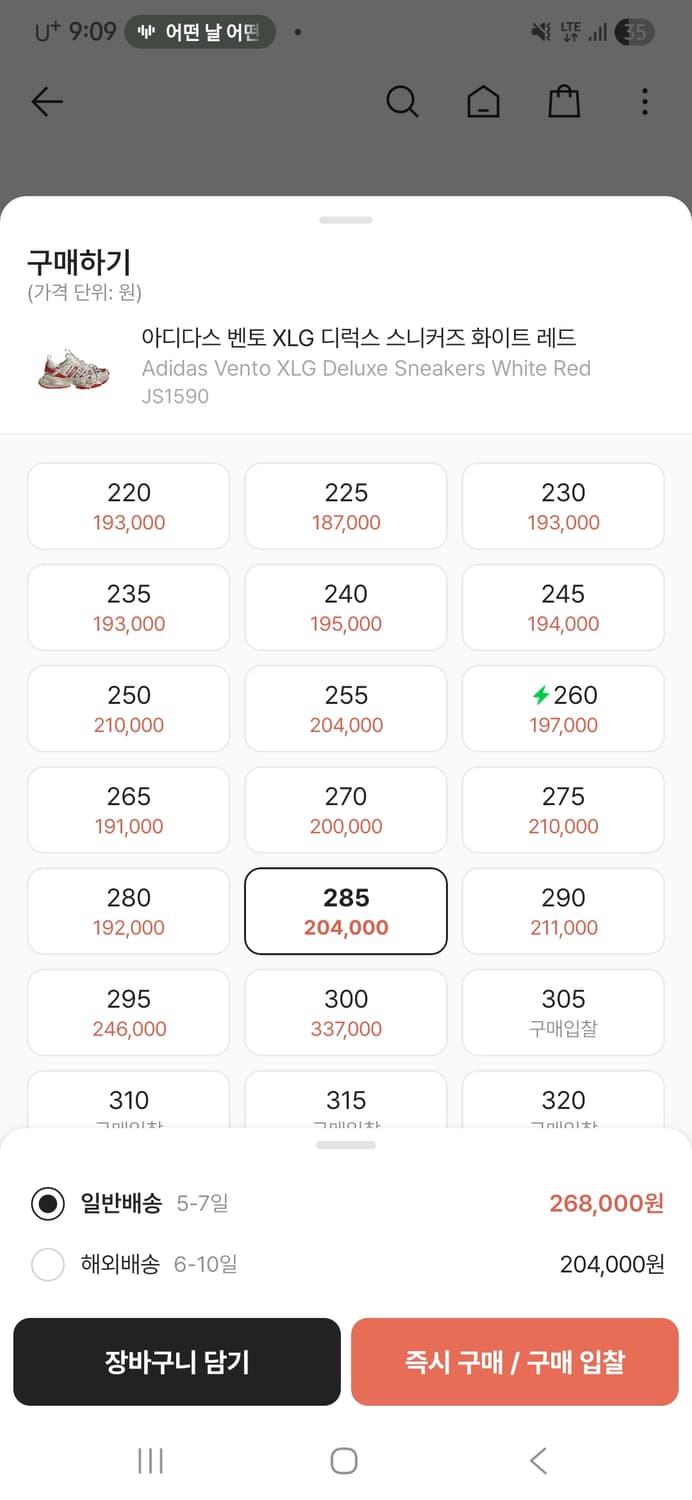
Task: Tap the lightning icon on size 260
Action: point(540,694)
